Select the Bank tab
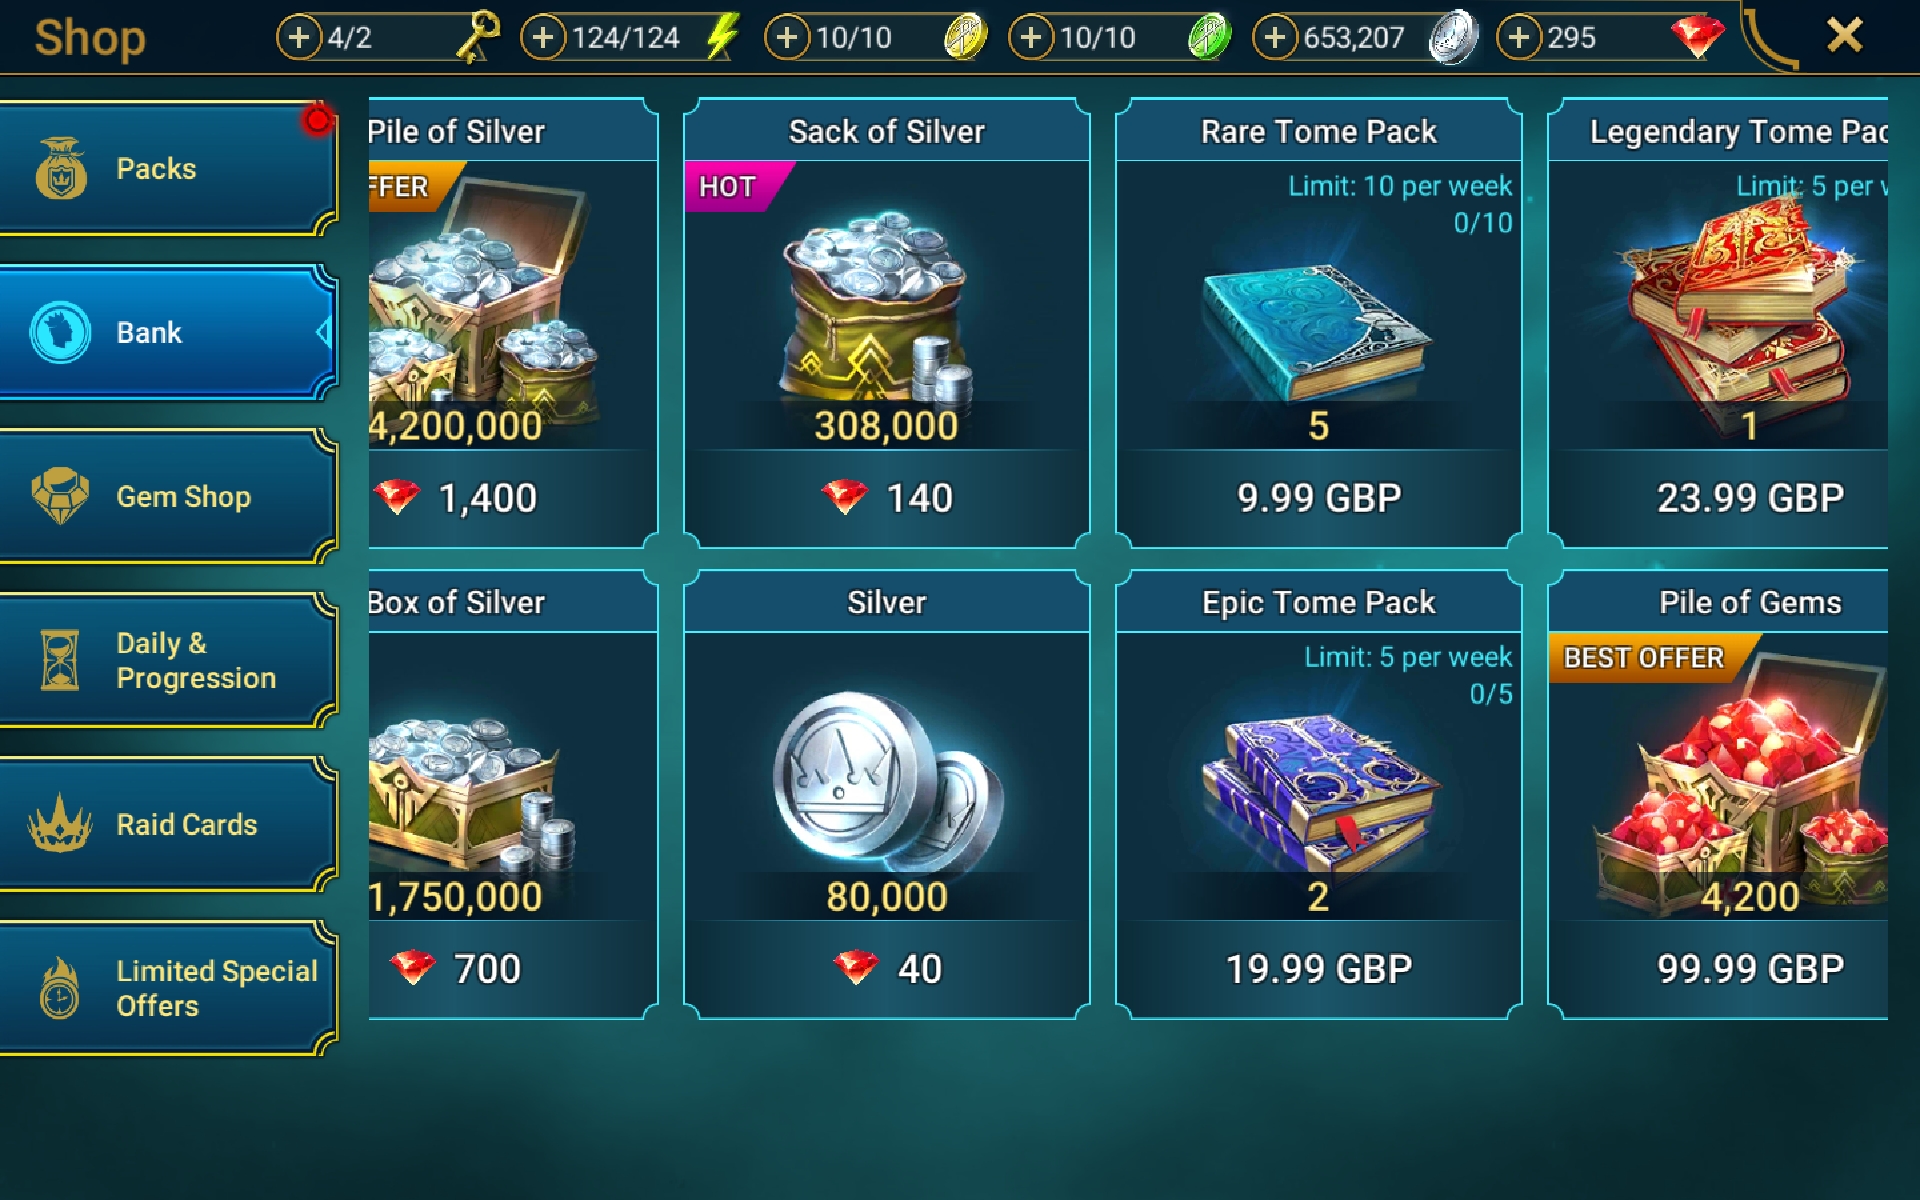This screenshot has height=1200, width=1920. point(168,332)
